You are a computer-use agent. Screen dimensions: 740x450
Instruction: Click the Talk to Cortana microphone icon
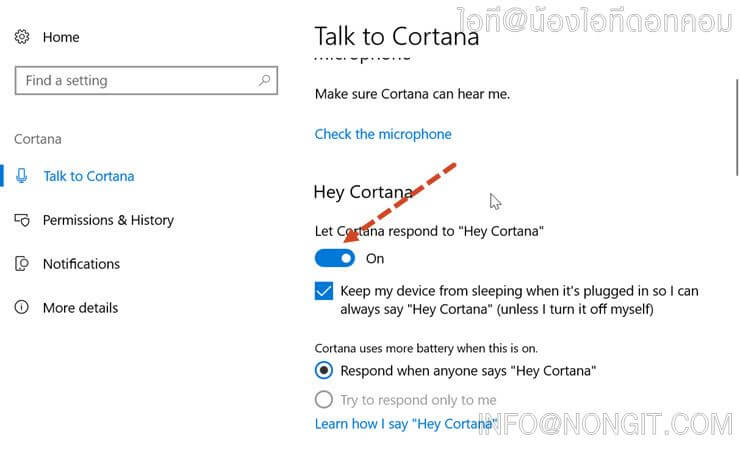21,176
